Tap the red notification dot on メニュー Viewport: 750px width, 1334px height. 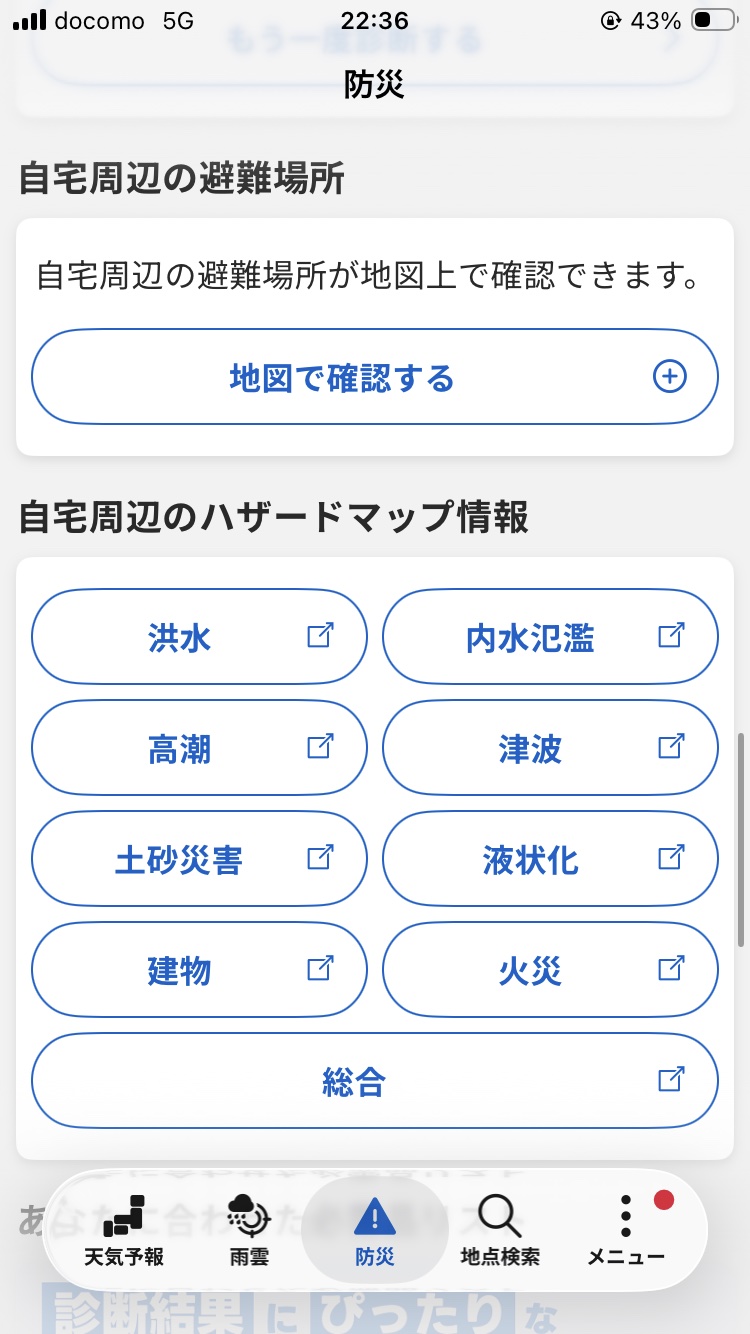pos(664,1199)
